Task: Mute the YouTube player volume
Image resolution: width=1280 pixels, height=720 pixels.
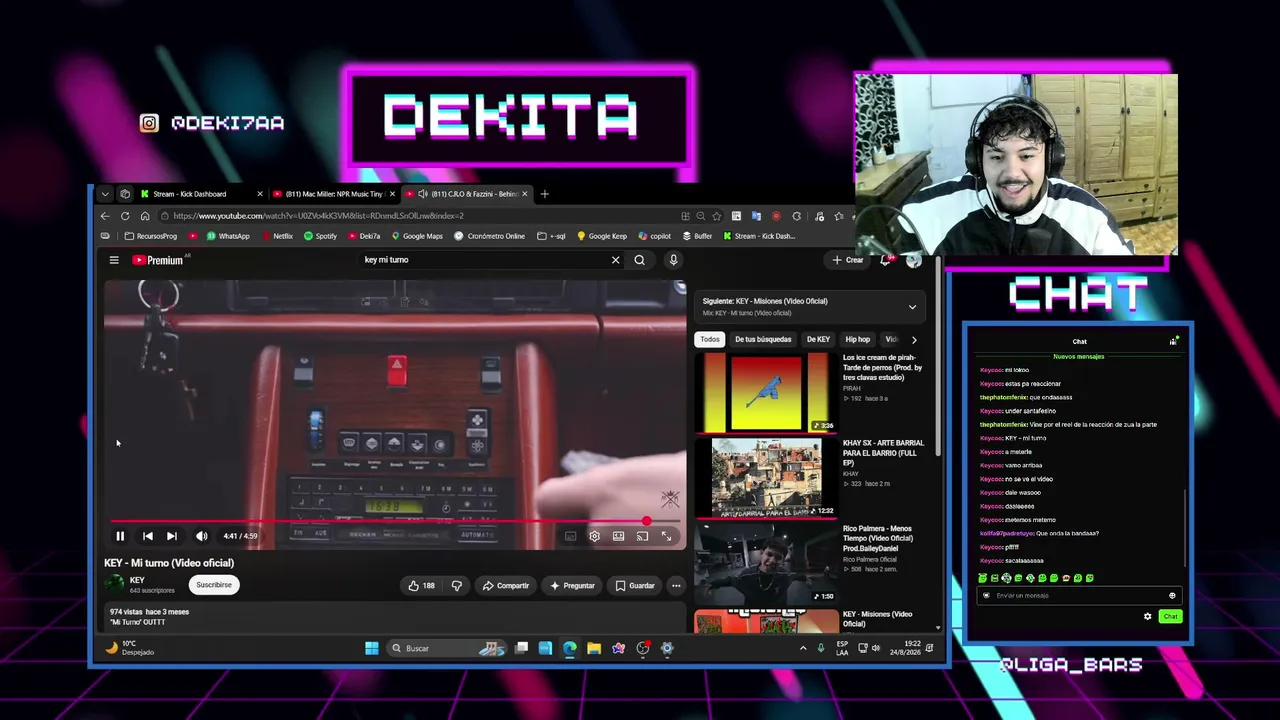Action: [x=201, y=536]
